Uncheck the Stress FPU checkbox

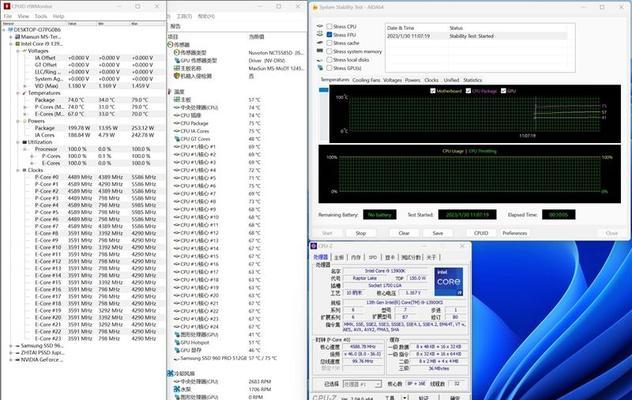coord(329,35)
